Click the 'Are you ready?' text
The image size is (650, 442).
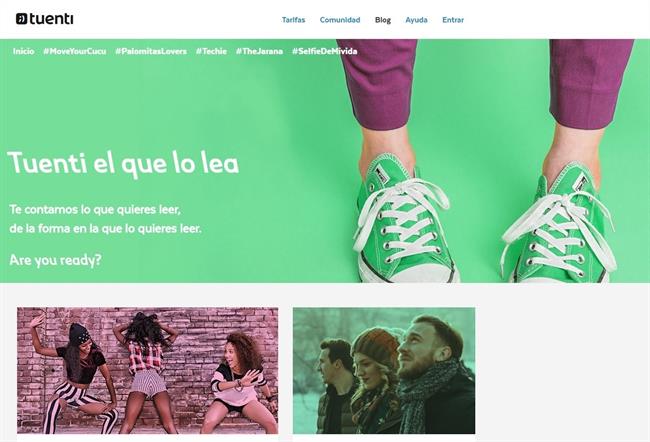click(x=55, y=260)
